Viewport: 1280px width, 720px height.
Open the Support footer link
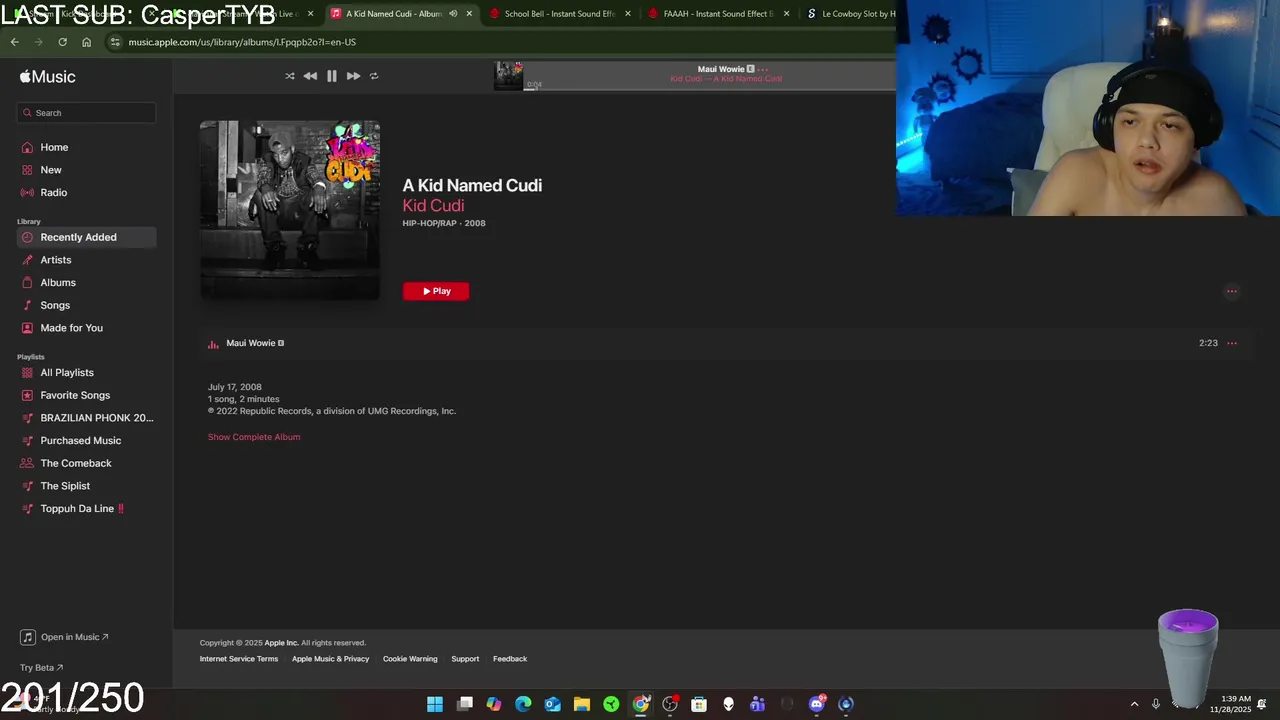(465, 659)
